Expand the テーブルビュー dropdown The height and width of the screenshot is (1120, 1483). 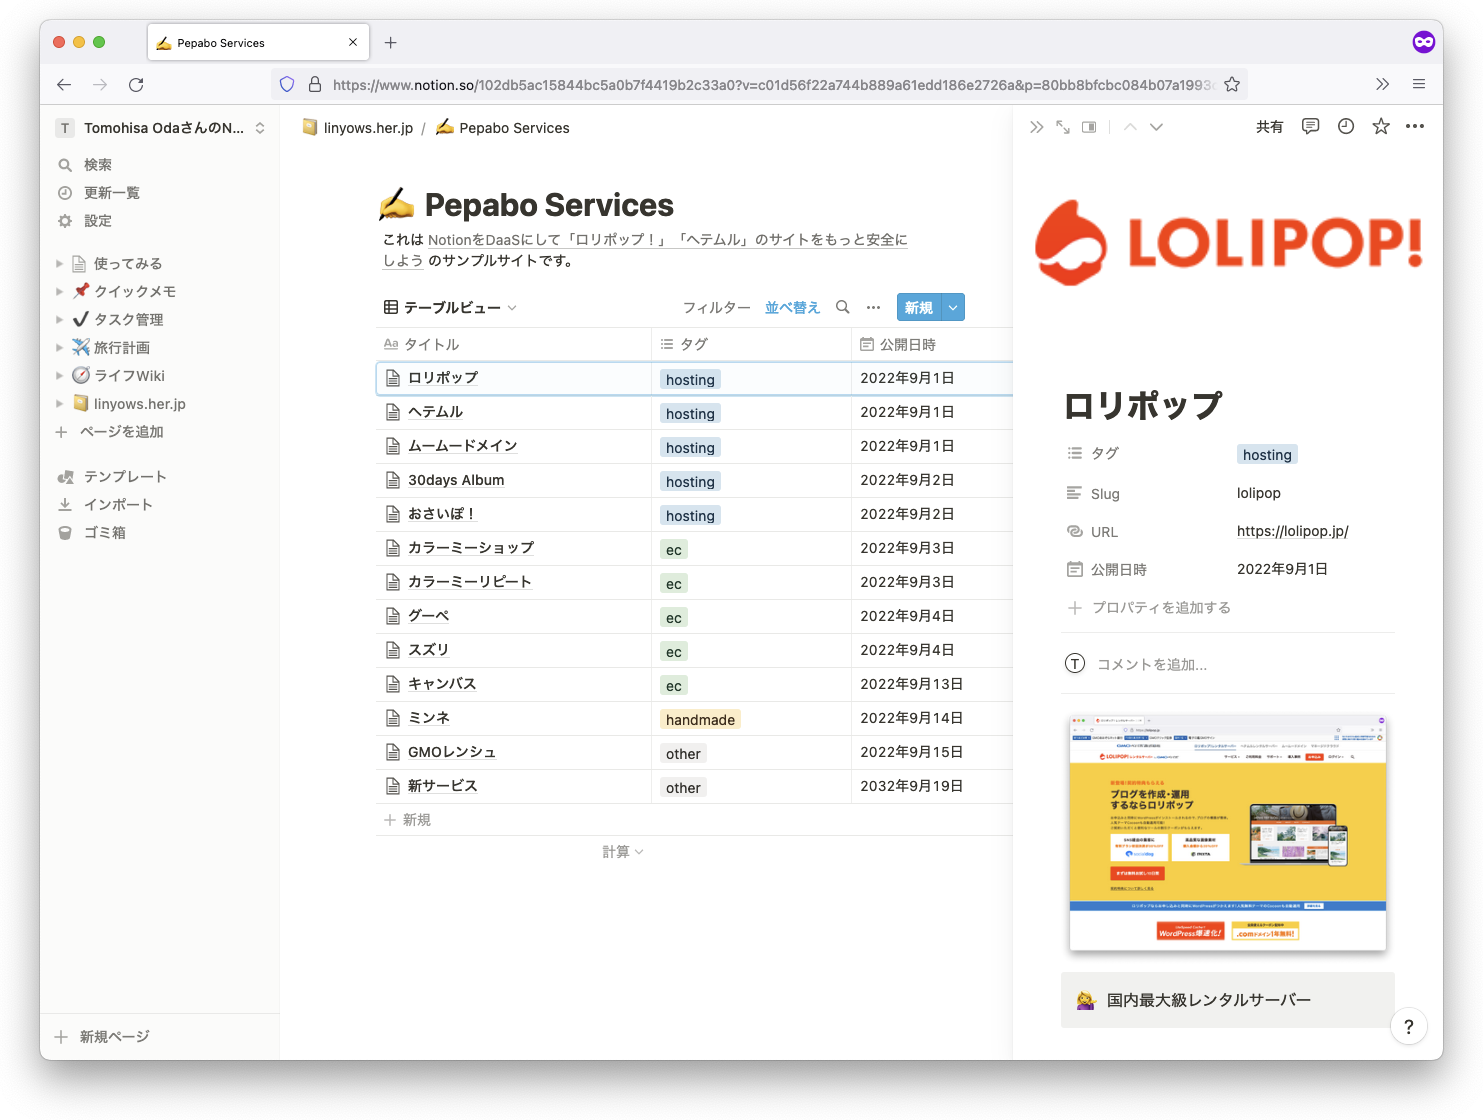[511, 307]
